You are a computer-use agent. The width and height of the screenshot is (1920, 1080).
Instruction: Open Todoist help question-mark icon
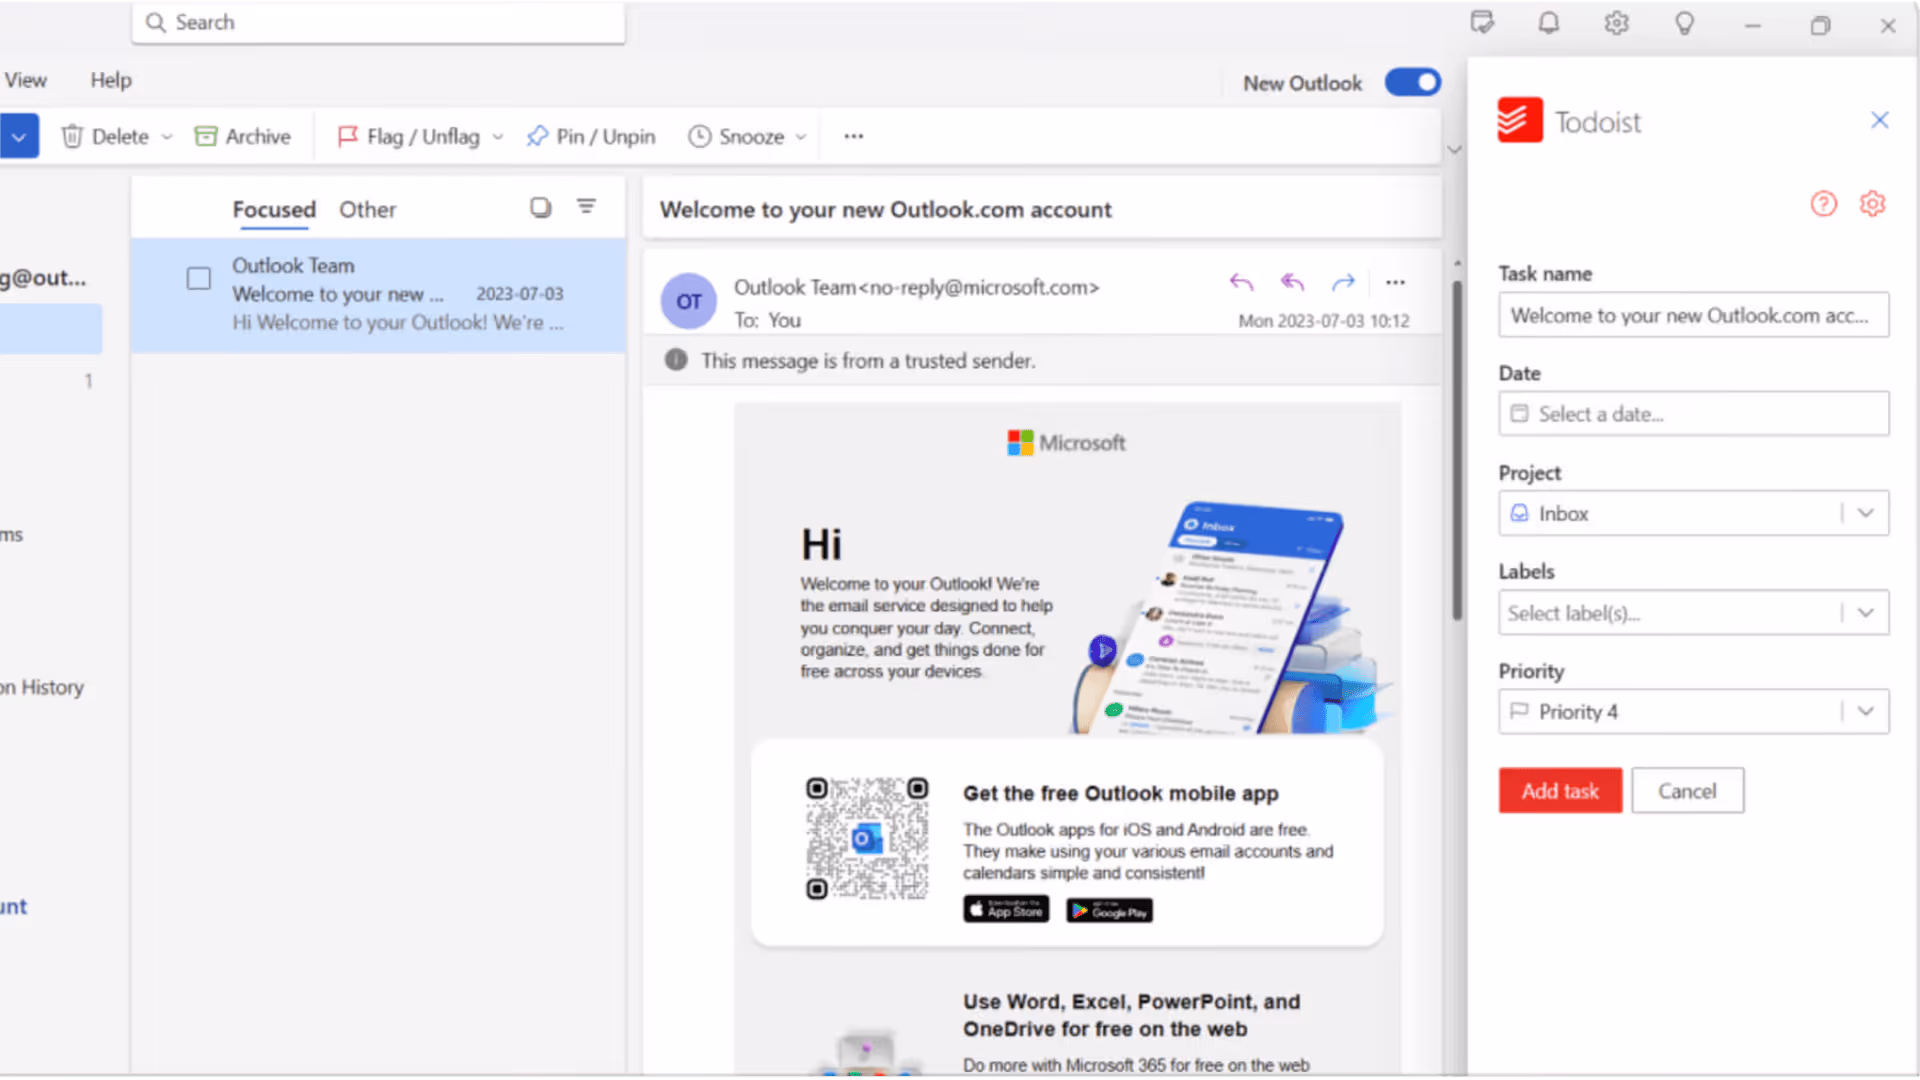tap(1824, 204)
